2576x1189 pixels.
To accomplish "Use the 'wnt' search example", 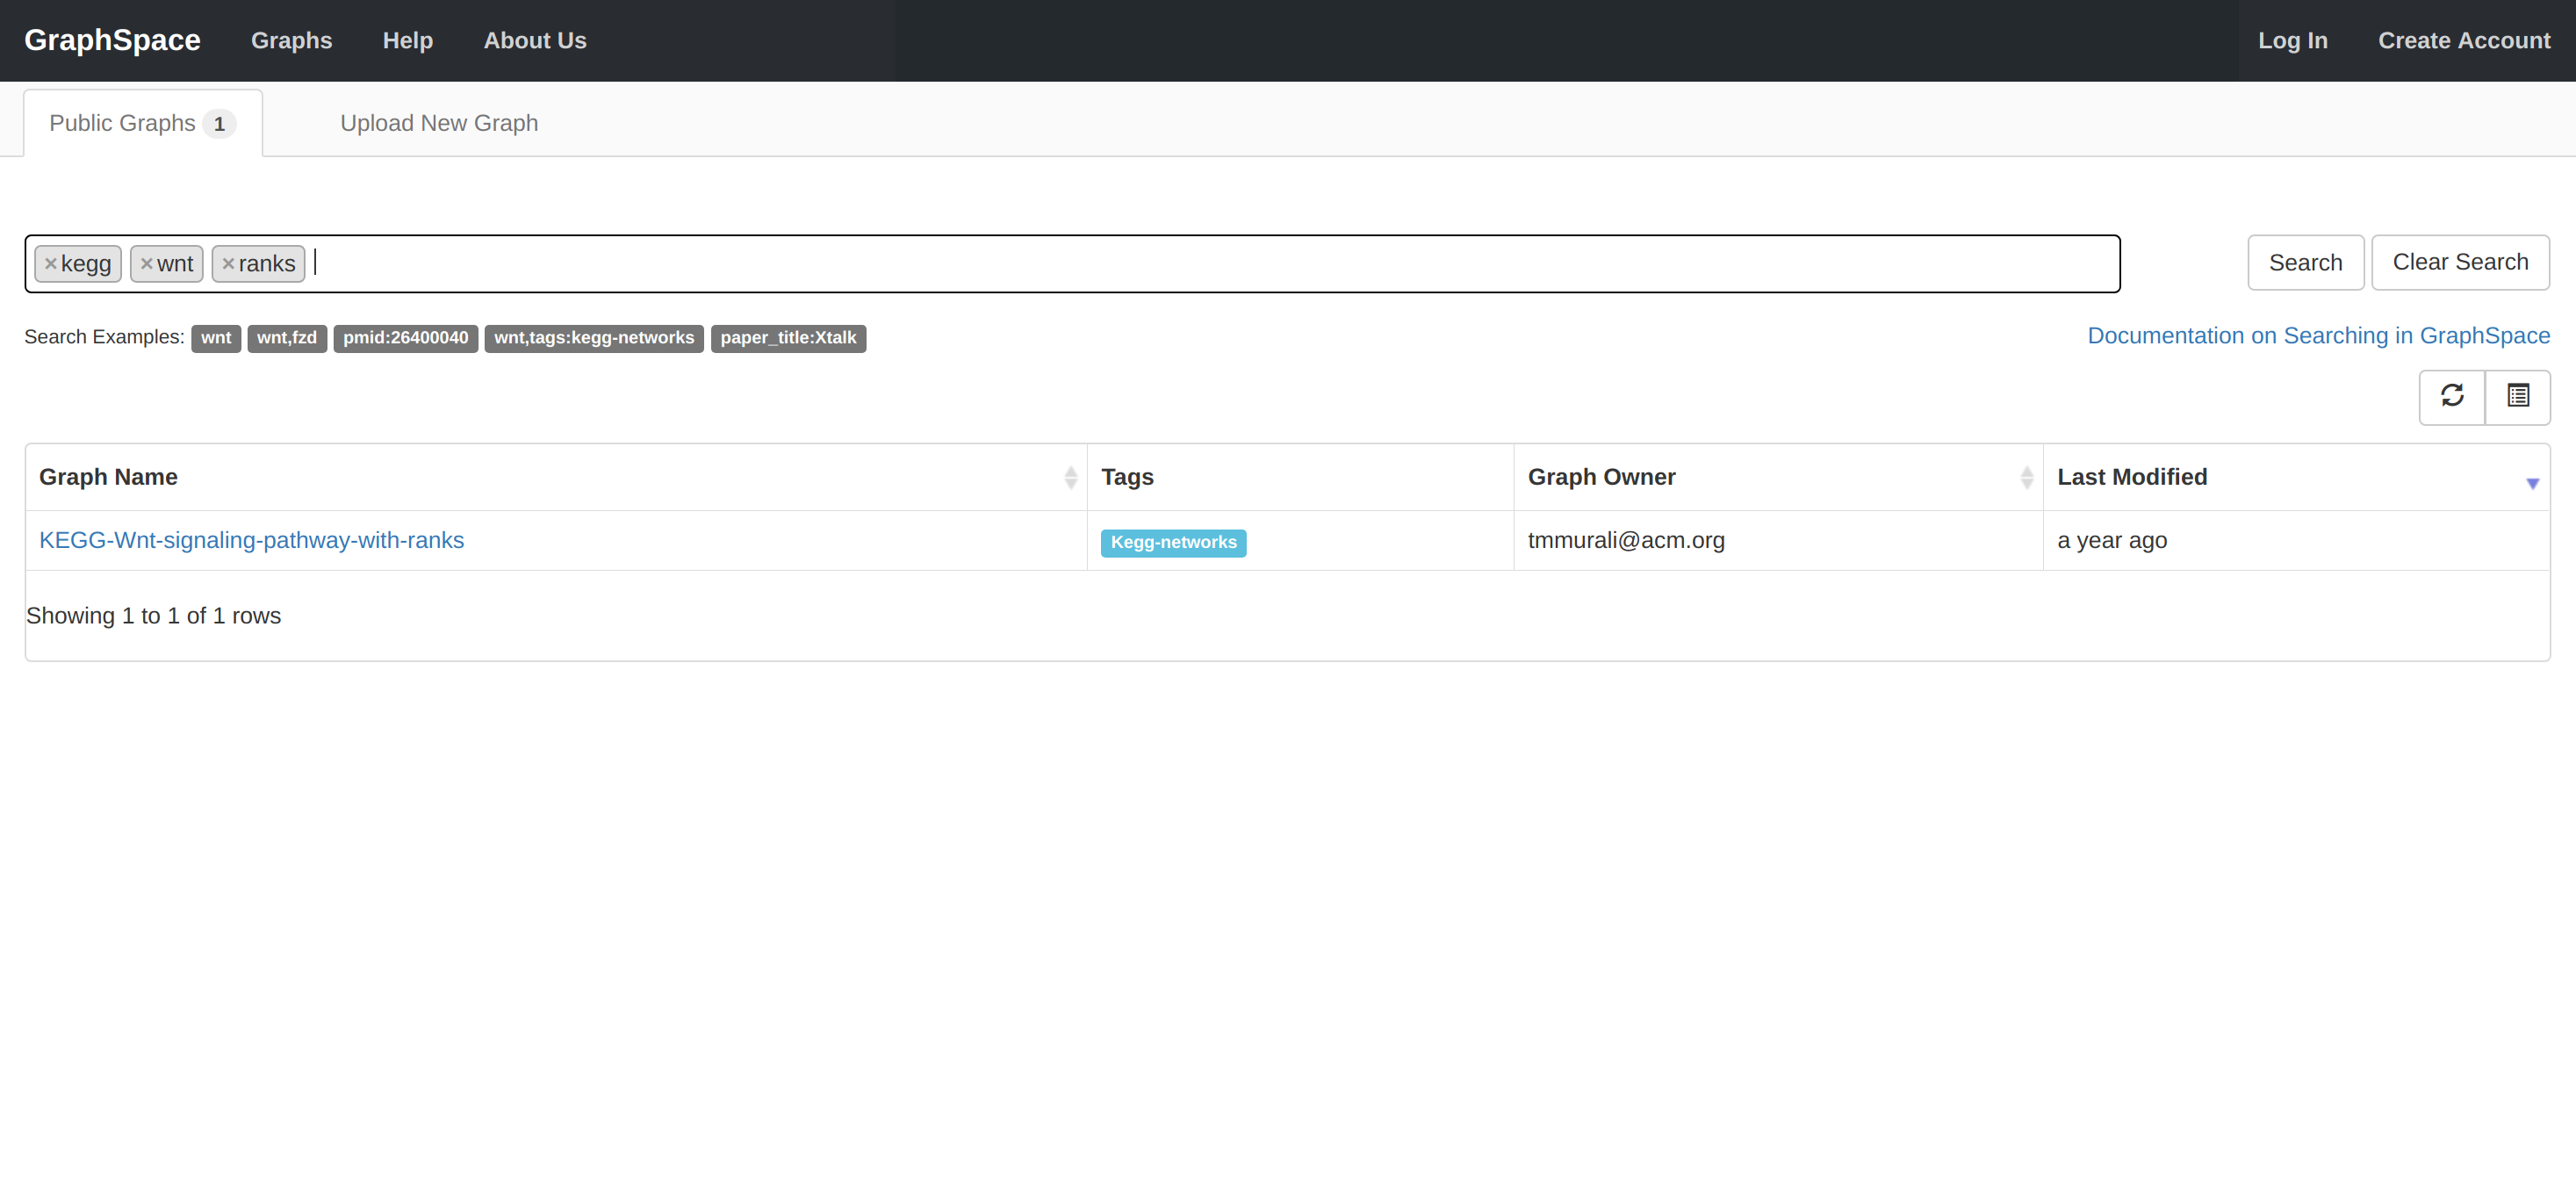I will pos(216,338).
